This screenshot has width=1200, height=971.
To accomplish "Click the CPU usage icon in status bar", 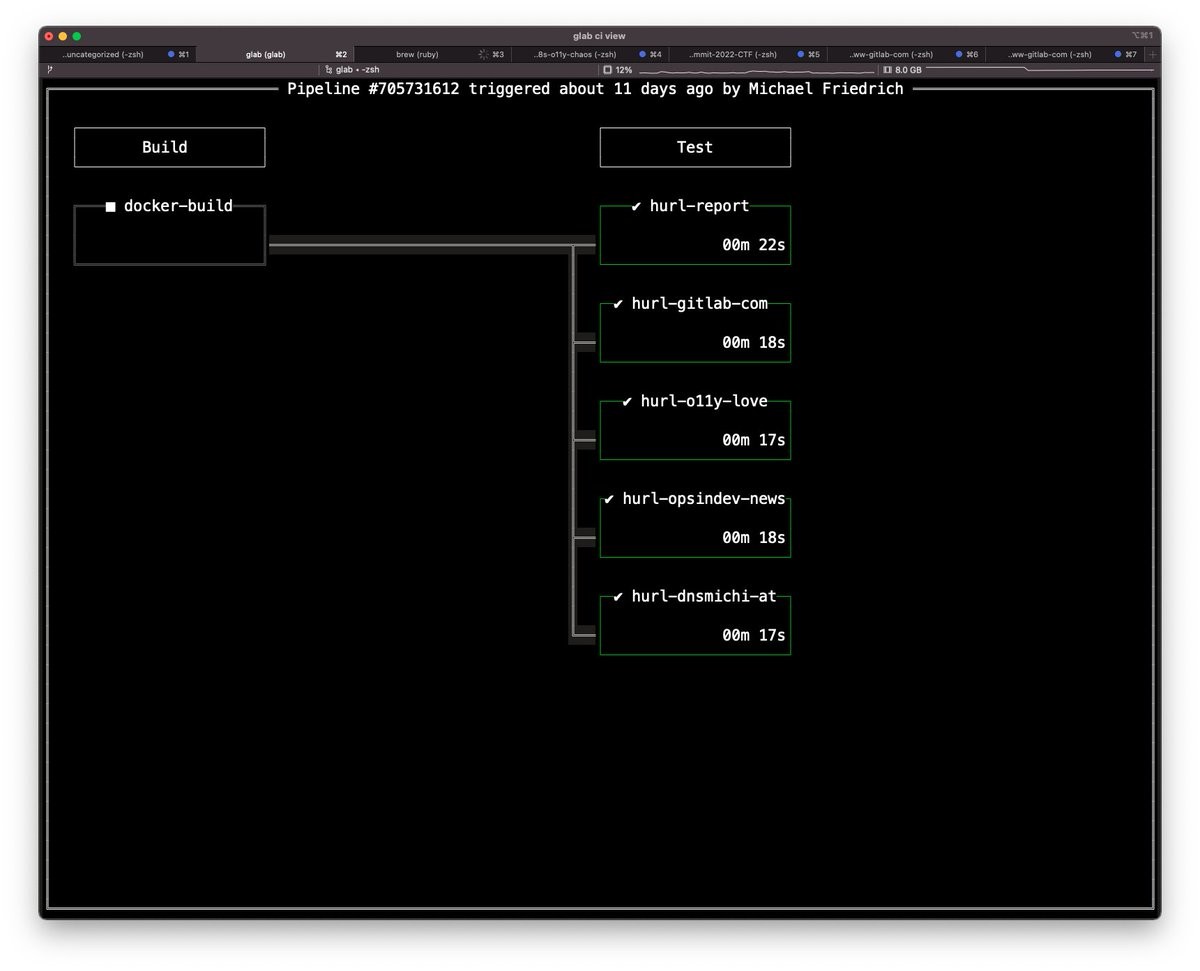I will pyautogui.click(x=607, y=70).
